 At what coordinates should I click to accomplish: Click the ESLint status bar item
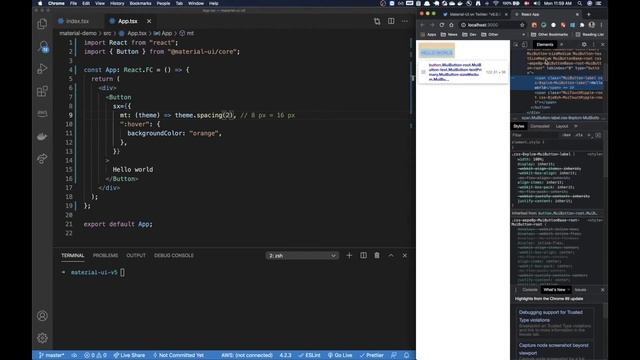click(x=309, y=356)
